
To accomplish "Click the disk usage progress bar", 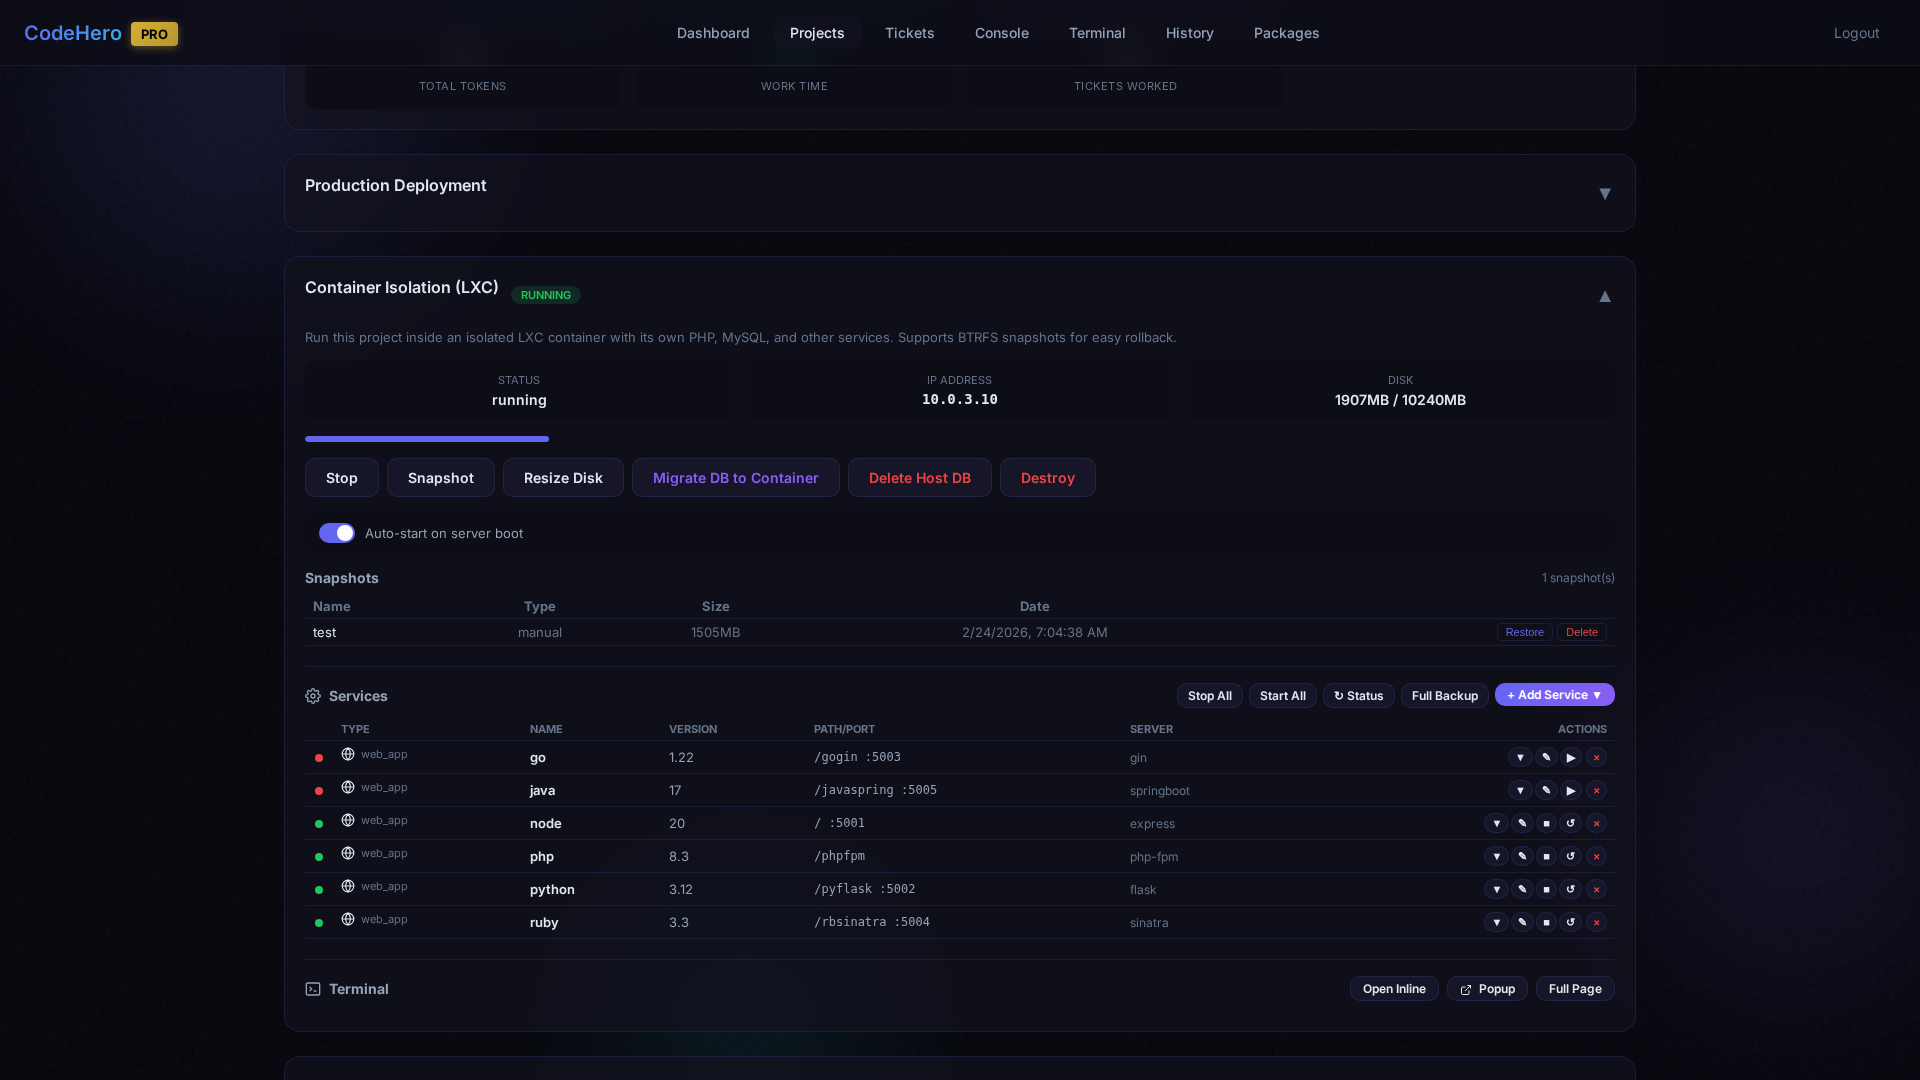I will pyautogui.click(x=427, y=439).
